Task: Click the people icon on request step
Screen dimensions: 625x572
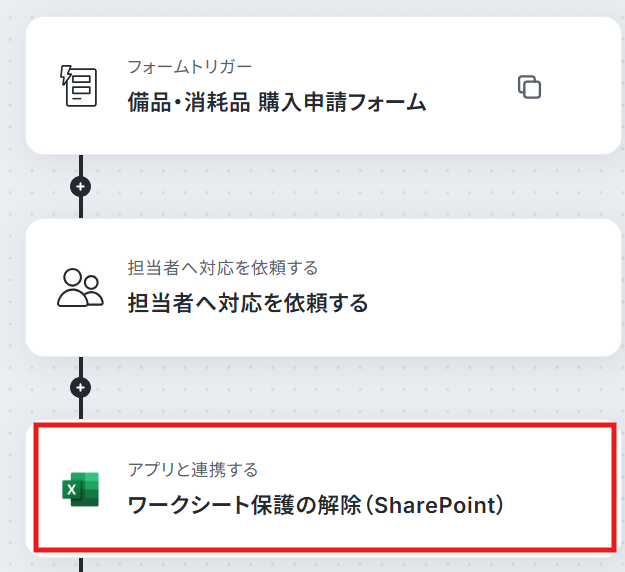Action: point(80,288)
